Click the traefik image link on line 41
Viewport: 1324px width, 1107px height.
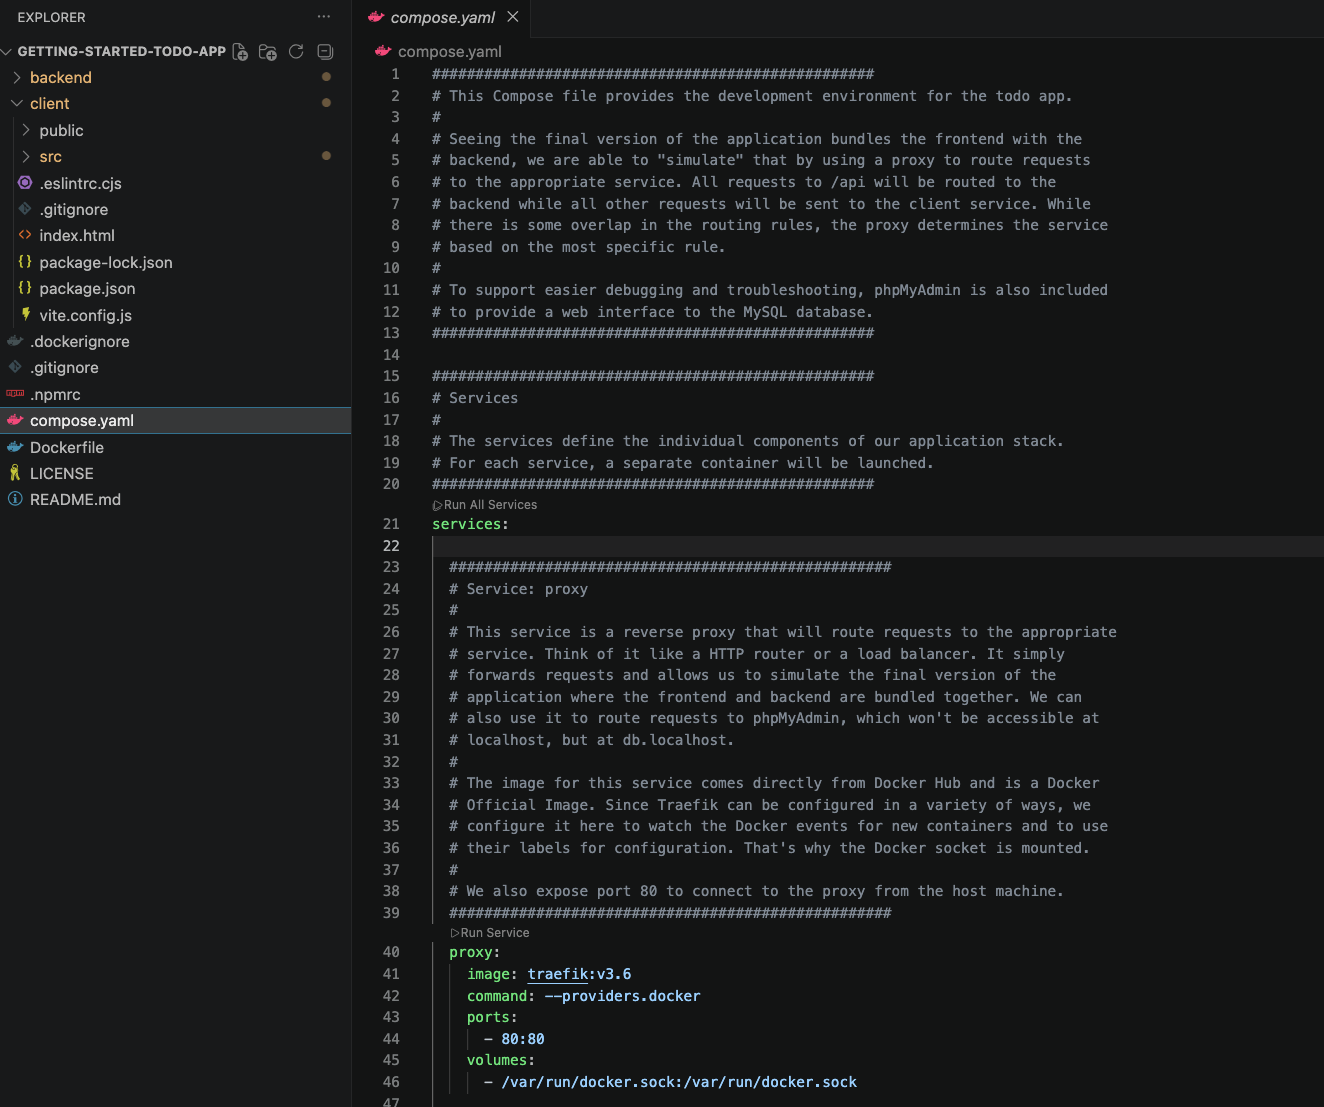pyautogui.click(x=558, y=974)
